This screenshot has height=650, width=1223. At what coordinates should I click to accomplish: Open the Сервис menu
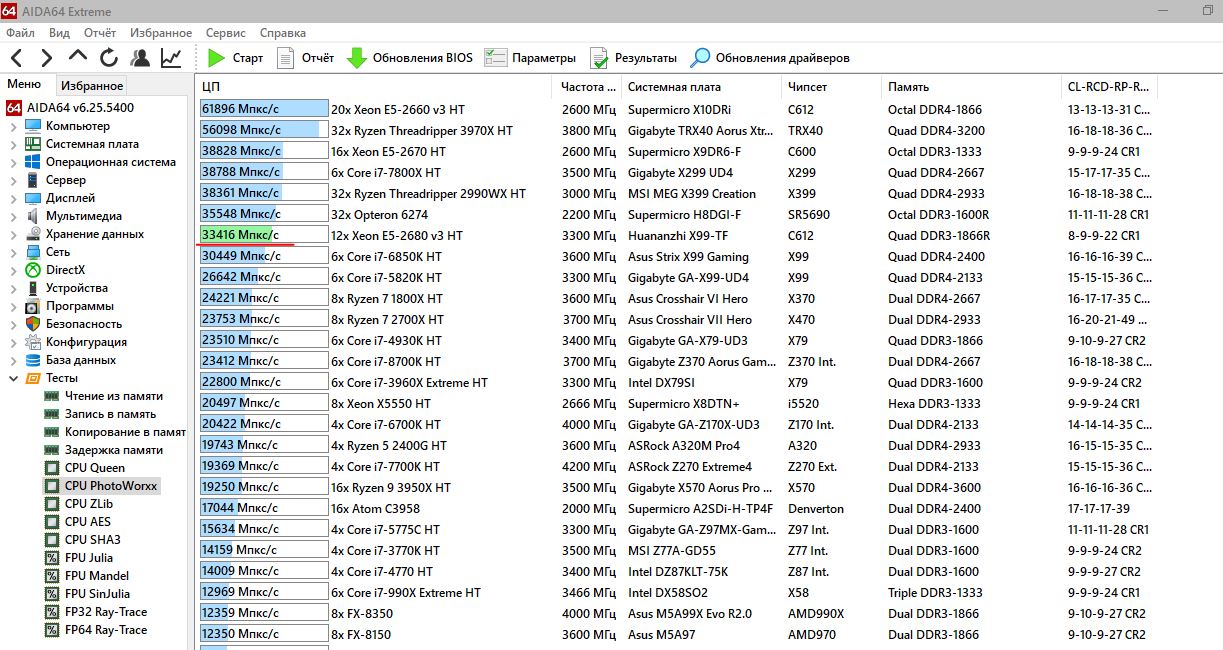tap(225, 33)
